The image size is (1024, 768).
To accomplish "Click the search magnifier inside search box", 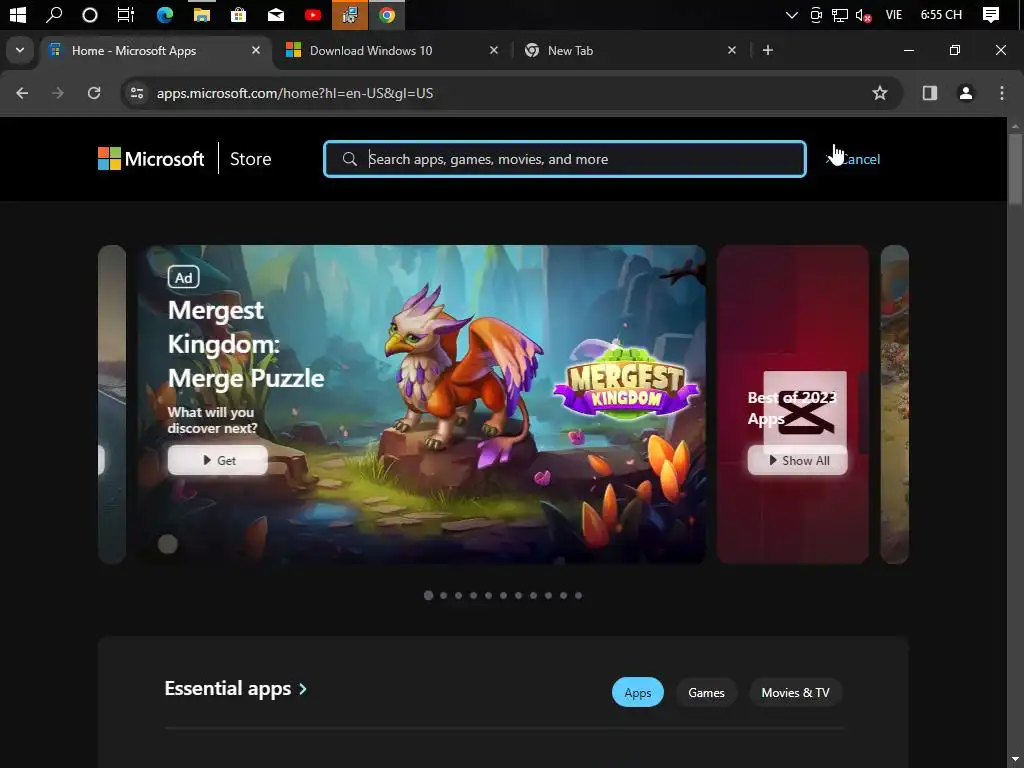I will point(349,159).
